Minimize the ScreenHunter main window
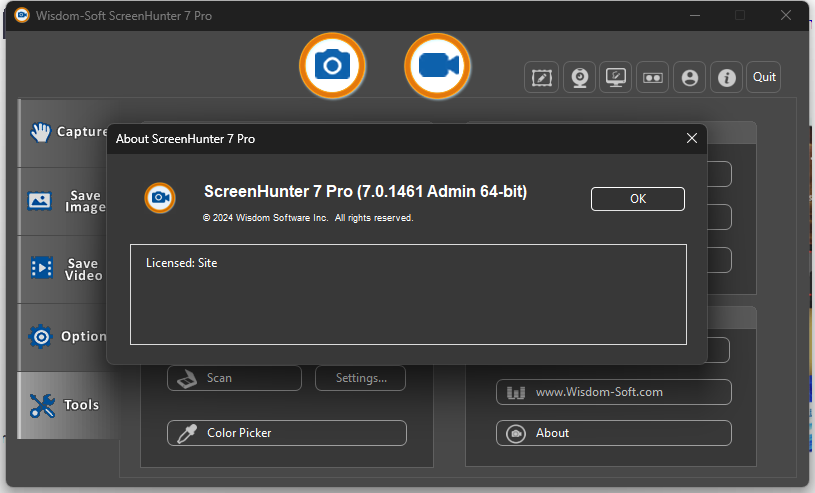815x493 pixels. click(x=694, y=15)
